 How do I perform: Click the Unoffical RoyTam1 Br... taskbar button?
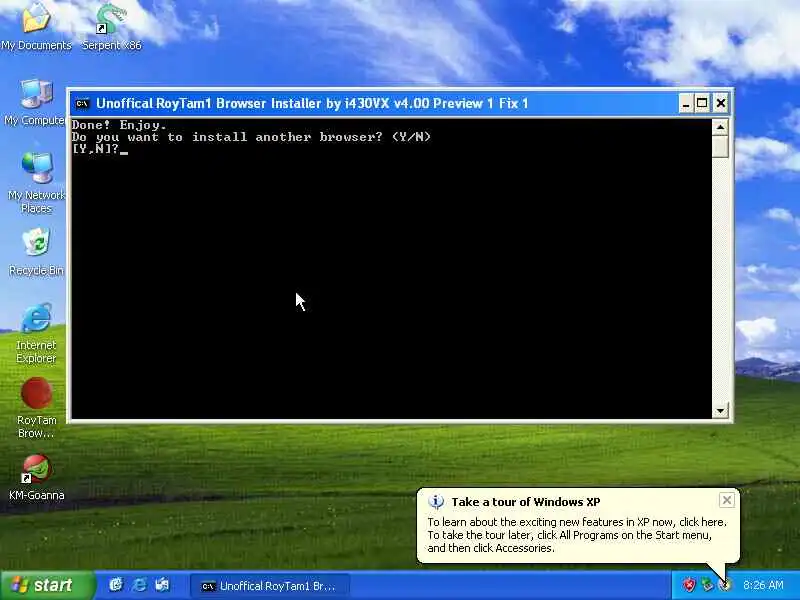pos(269,586)
